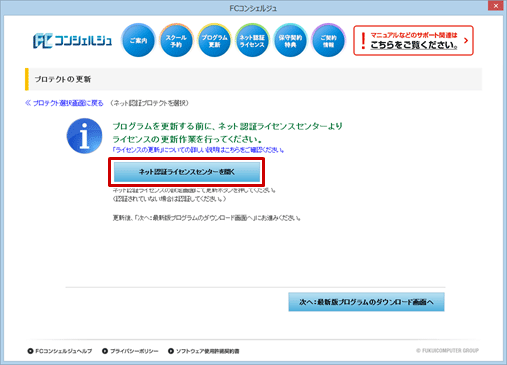Open FCコンシェルジュヘルプ footer link
The image size is (507, 365).
(x=60, y=351)
